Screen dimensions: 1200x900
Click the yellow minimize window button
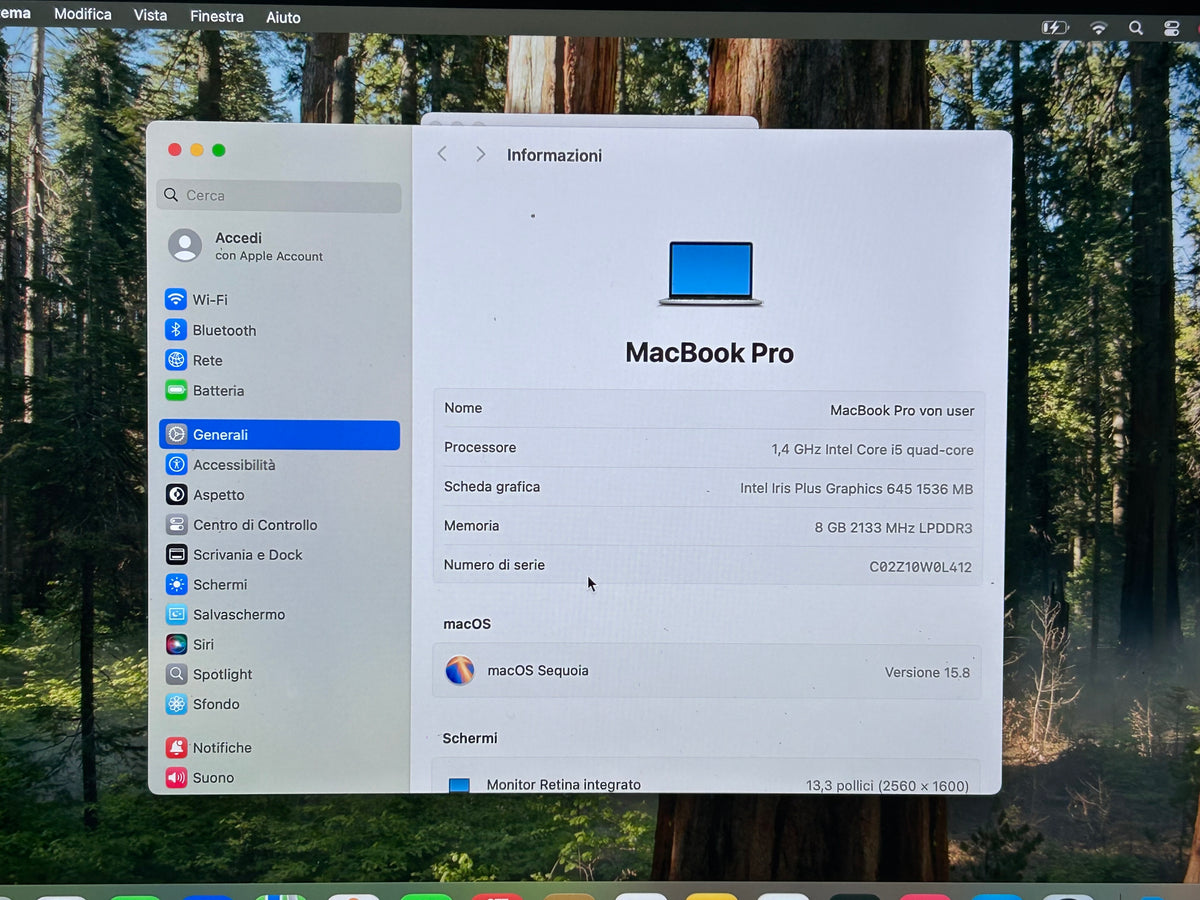coord(197,150)
